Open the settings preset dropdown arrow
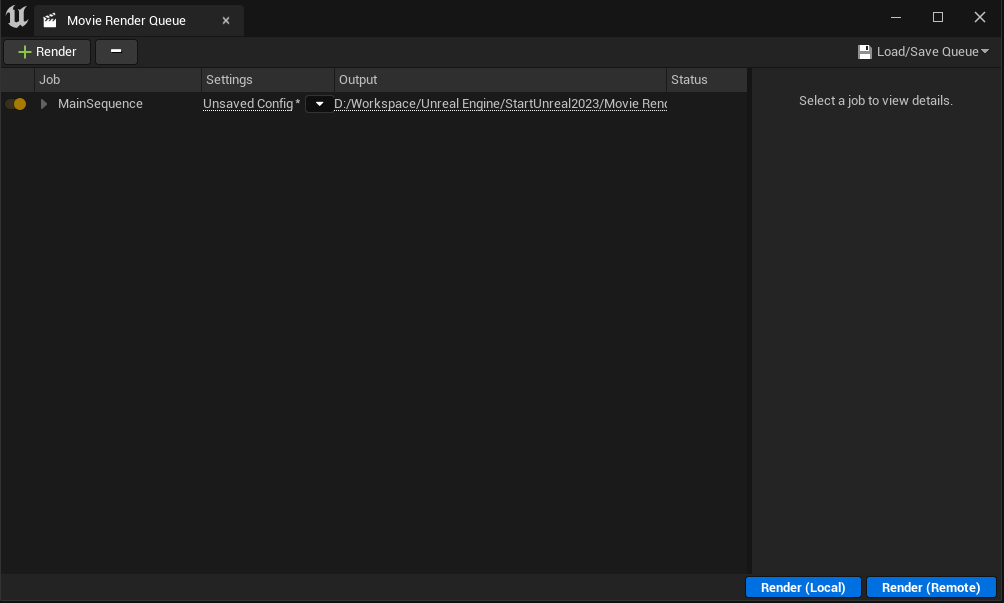Viewport: 1004px width, 603px height. coord(320,104)
